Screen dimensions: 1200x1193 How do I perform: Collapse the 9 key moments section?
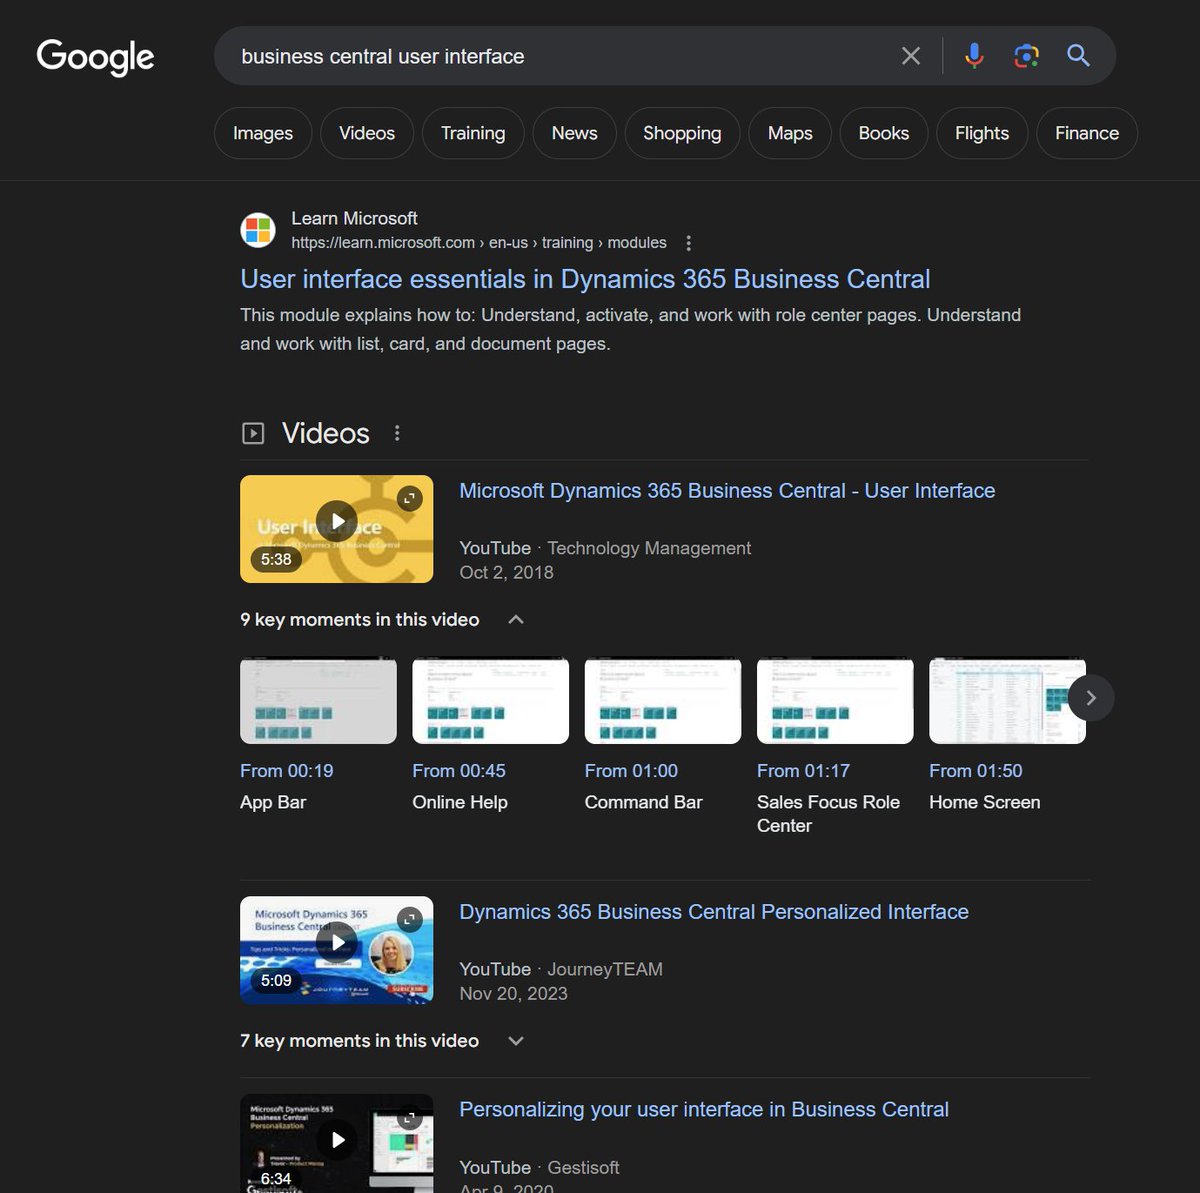[x=516, y=620]
